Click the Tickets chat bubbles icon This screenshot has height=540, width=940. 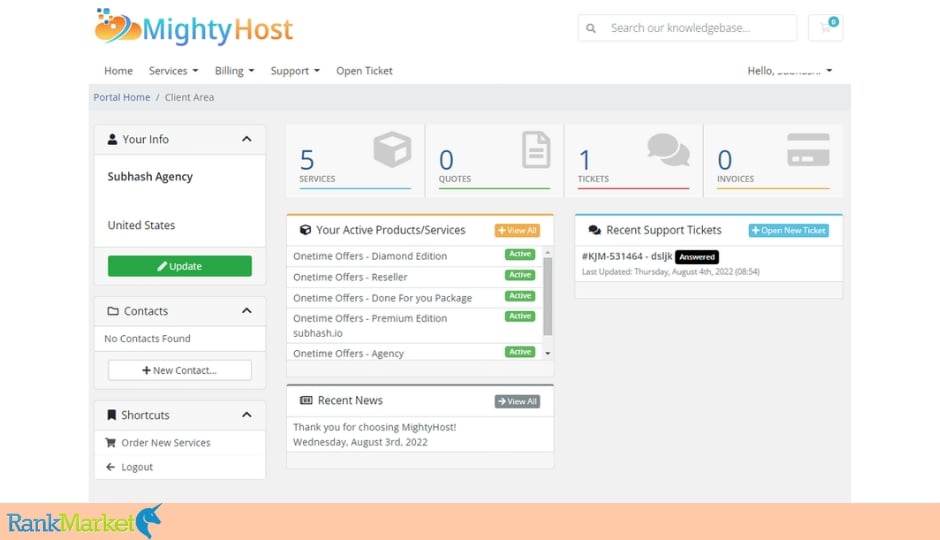pos(668,150)
